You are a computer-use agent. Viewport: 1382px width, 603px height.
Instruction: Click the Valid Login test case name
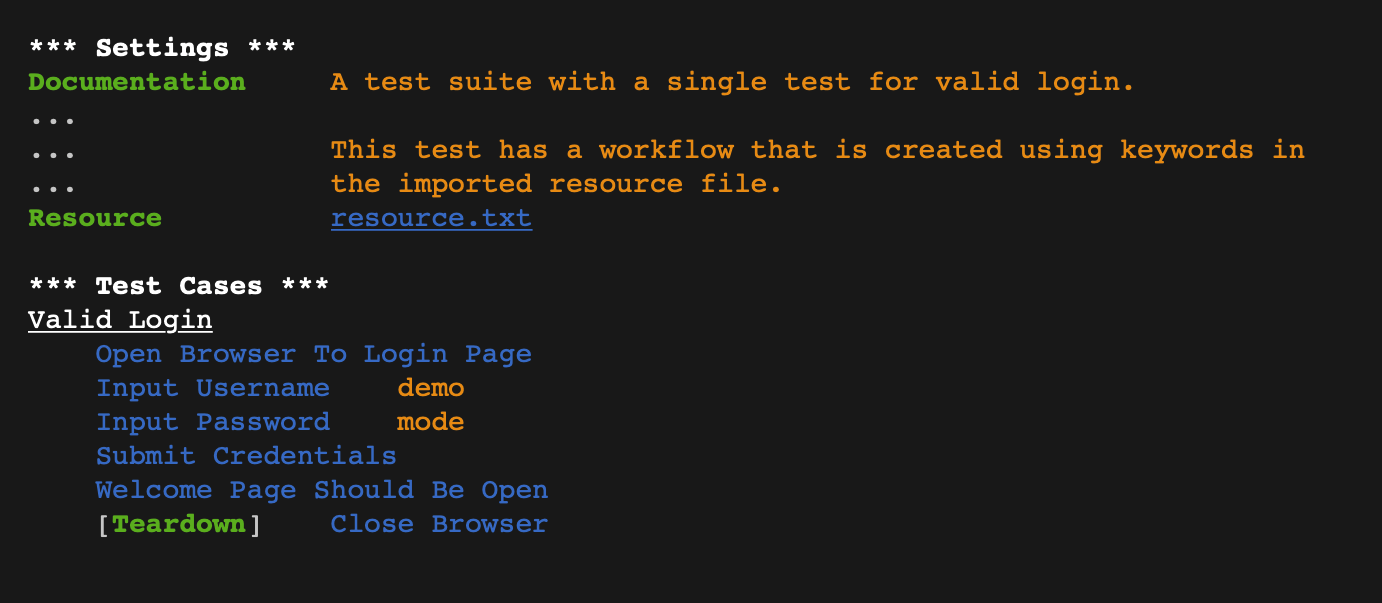[x=120, y=320]
